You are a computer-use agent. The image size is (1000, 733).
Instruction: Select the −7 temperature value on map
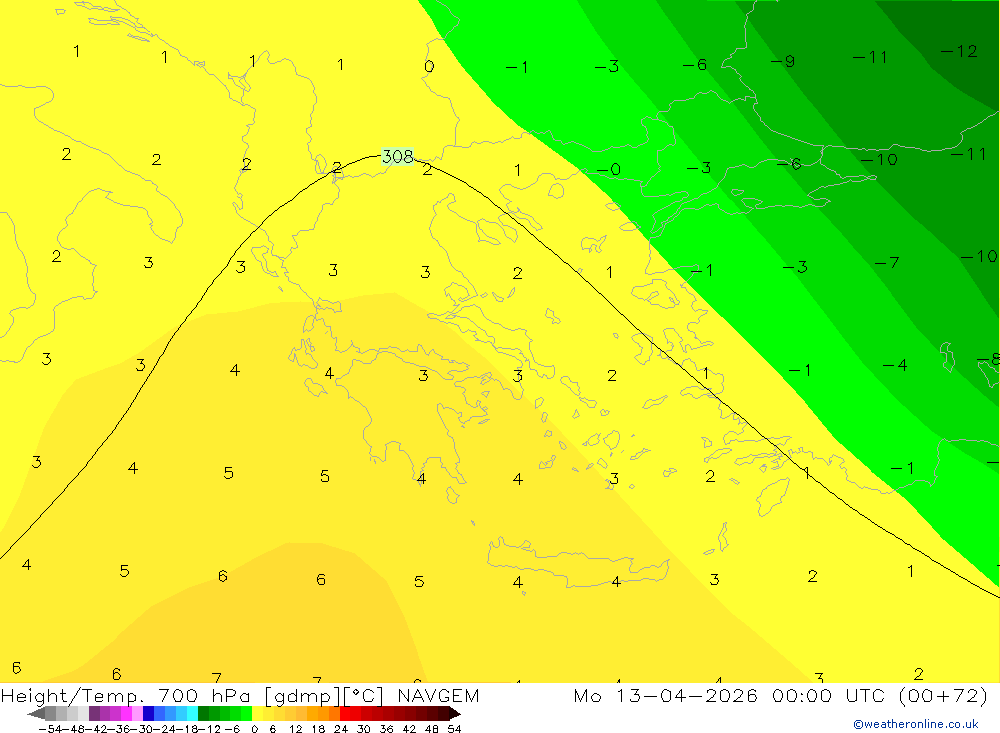[887, 262]
